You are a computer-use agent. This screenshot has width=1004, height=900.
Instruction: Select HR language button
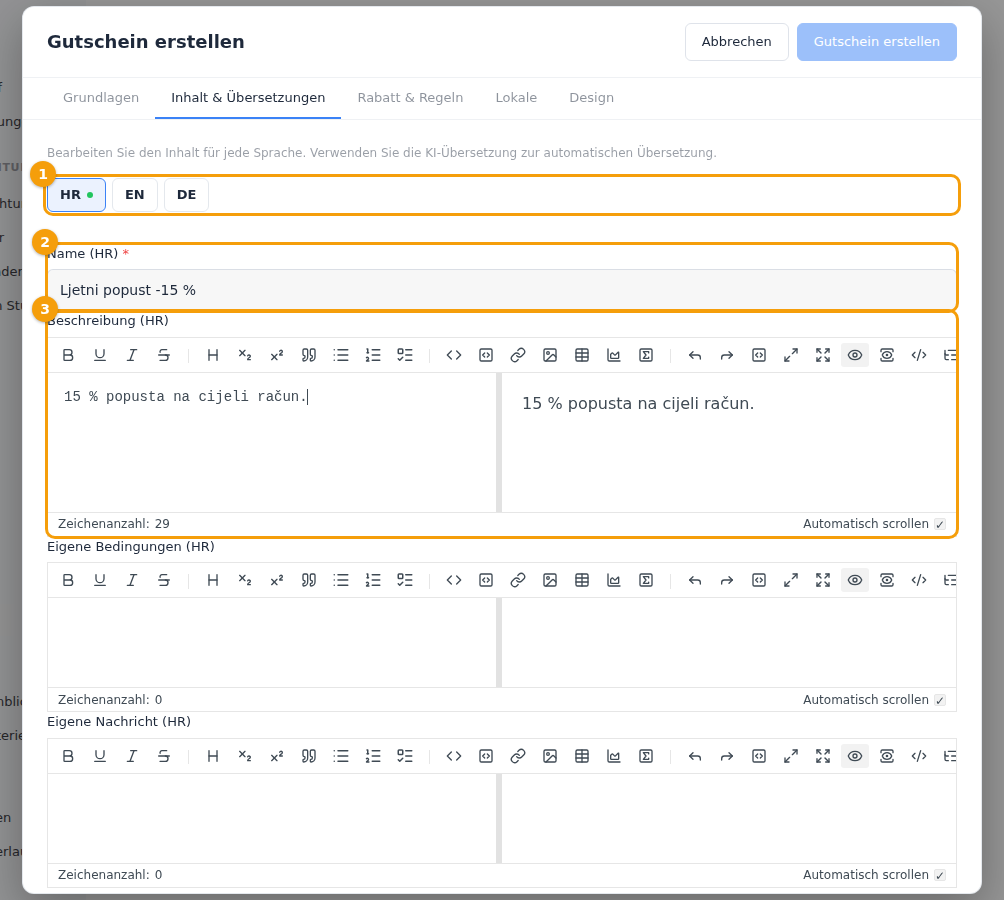76,195
